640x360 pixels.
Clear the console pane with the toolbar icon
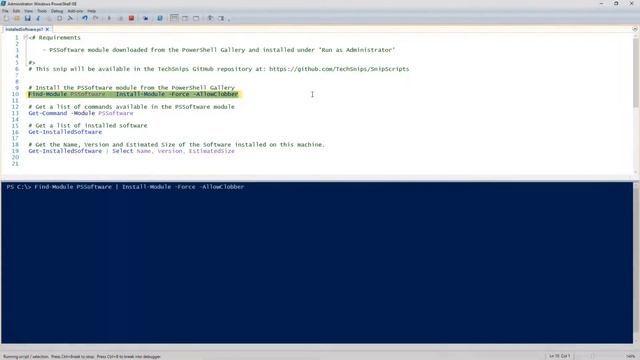click(70, 18)
